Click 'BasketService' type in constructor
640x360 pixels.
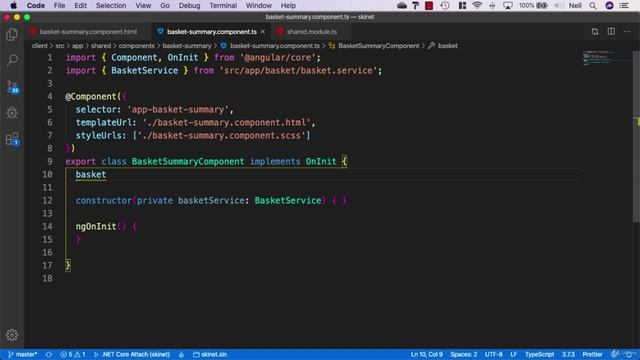[x=288, y=200]
